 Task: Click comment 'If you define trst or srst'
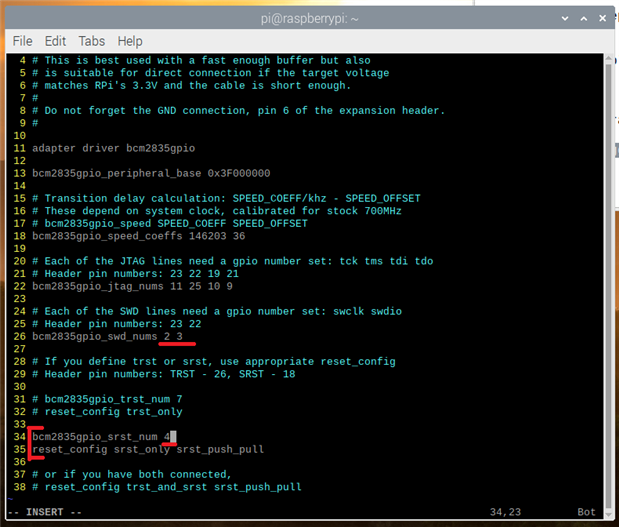click(128, 362)
